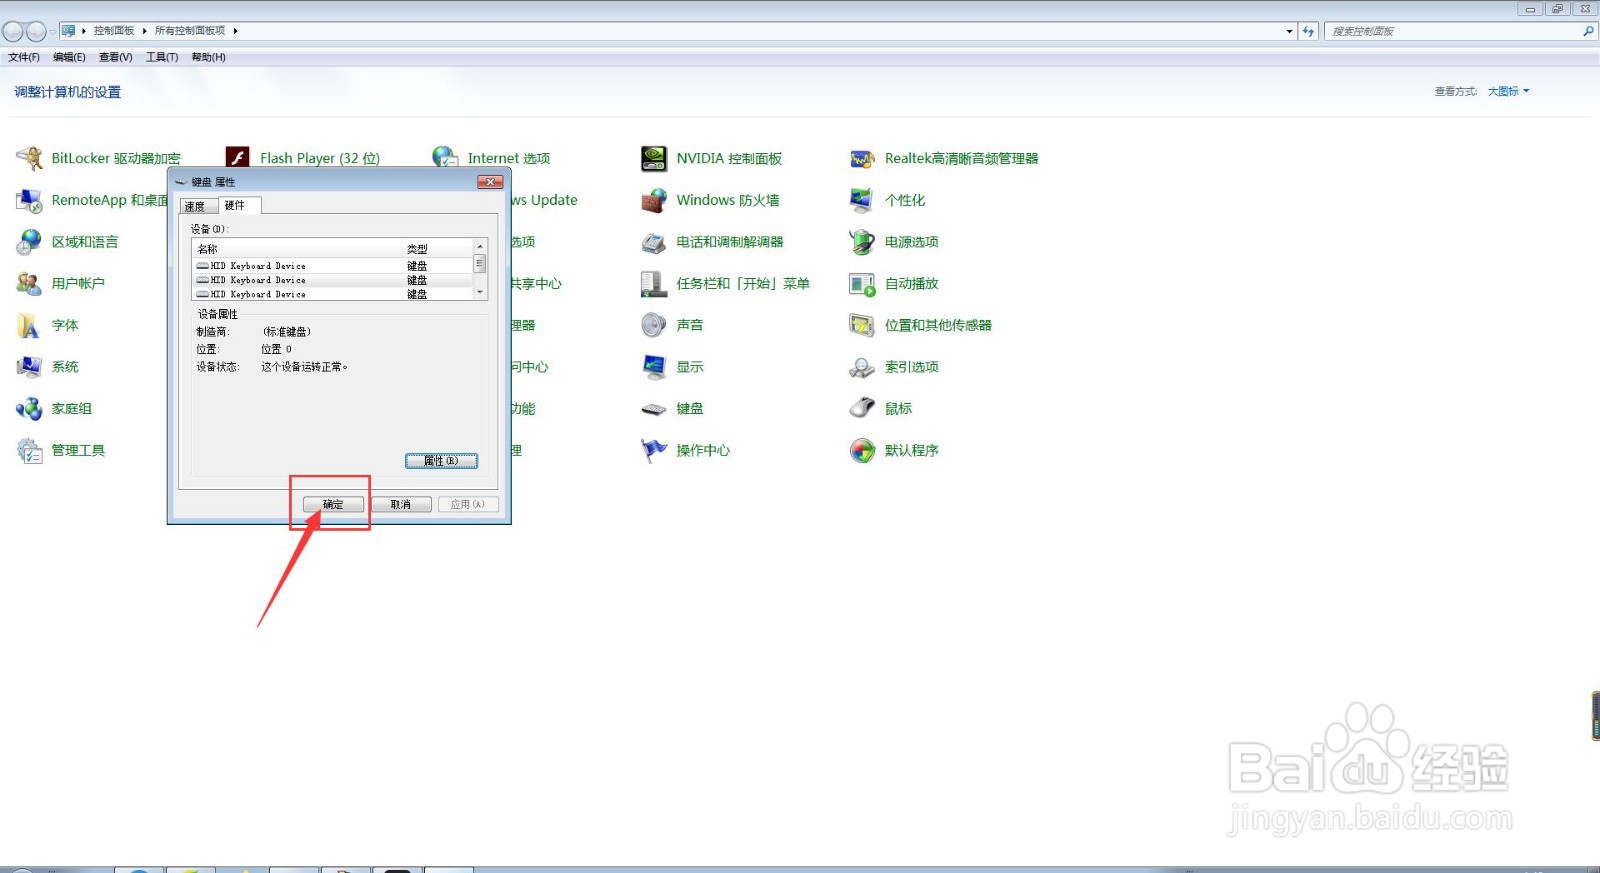Expand arrow after 所有控制面板项 breadcrumb
Viewport: 1600px width, 873px height.
click(235, 31)
